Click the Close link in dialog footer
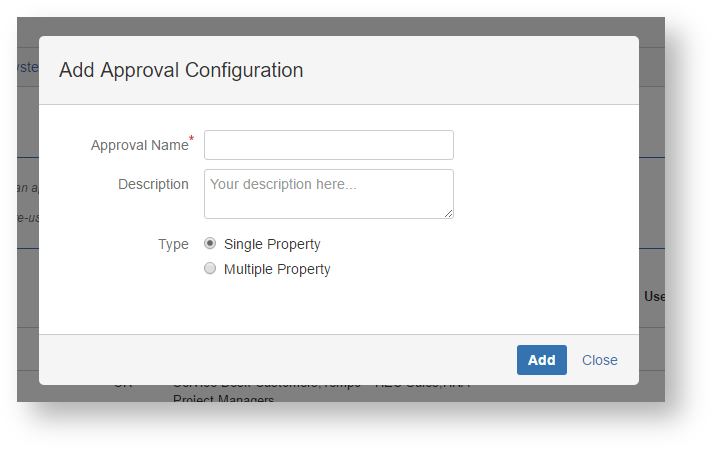The height and width of the screenshot is (450, 713). pos(599,360)
